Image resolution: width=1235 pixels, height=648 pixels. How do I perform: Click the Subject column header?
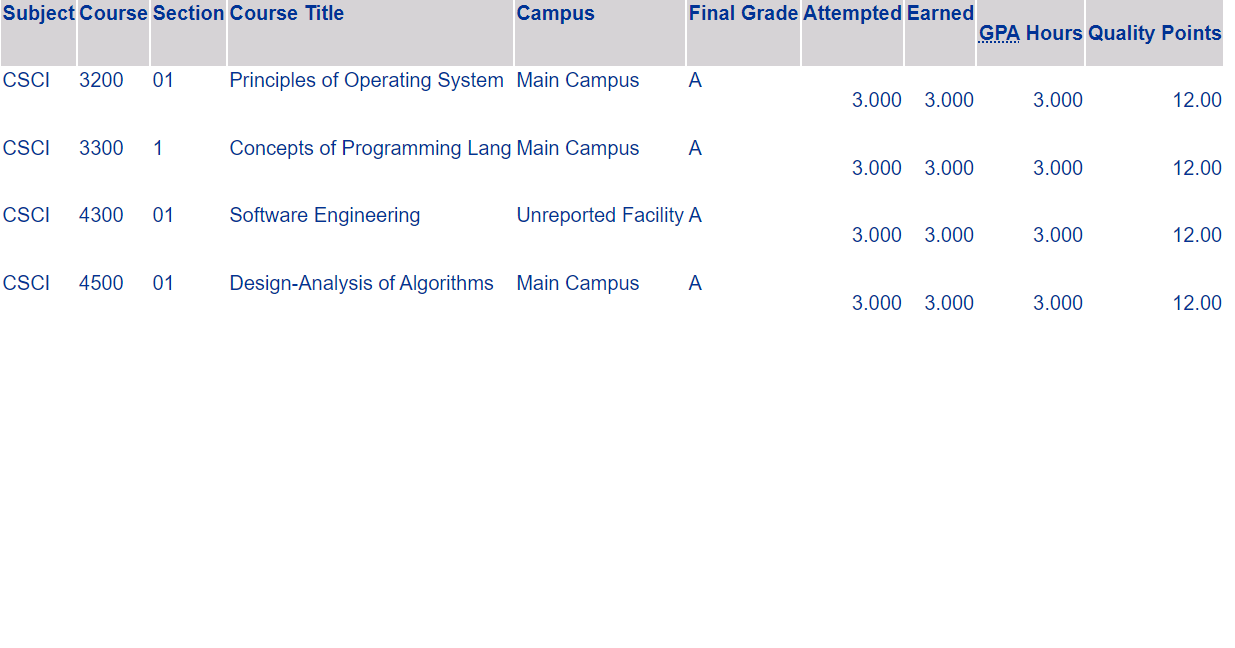pyautogui.click(x=38, y=14)
